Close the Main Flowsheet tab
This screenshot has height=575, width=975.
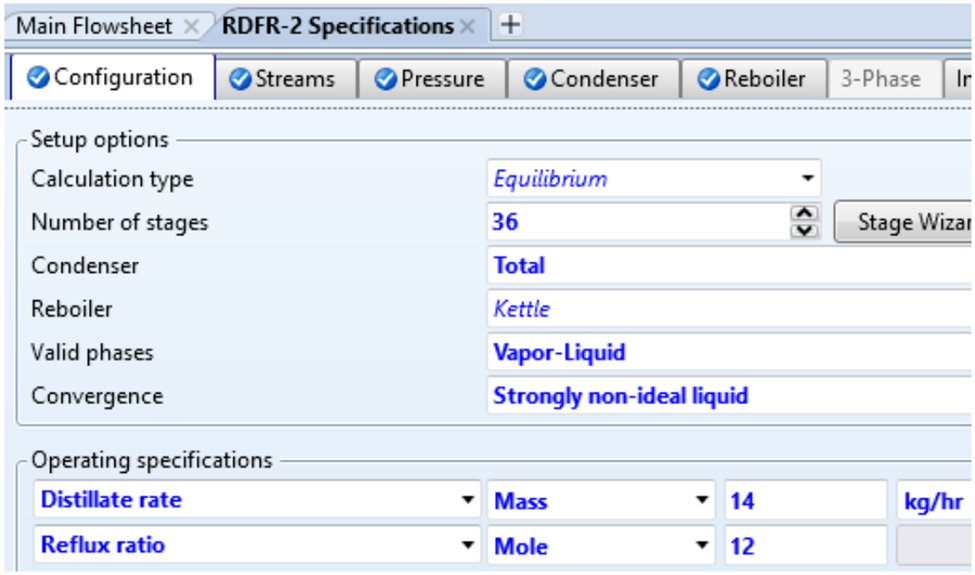click(x=191, y=26)
